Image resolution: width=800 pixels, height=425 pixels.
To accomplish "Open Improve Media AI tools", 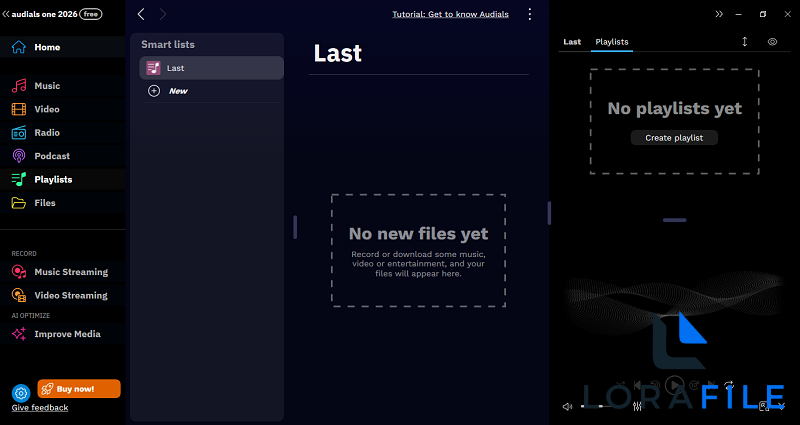I will [x=62, y=334].
